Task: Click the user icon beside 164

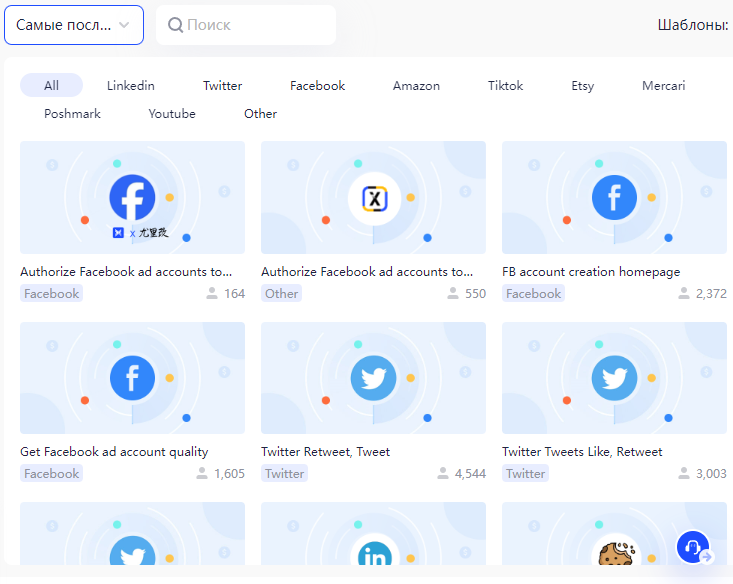Action: (212, 293)
